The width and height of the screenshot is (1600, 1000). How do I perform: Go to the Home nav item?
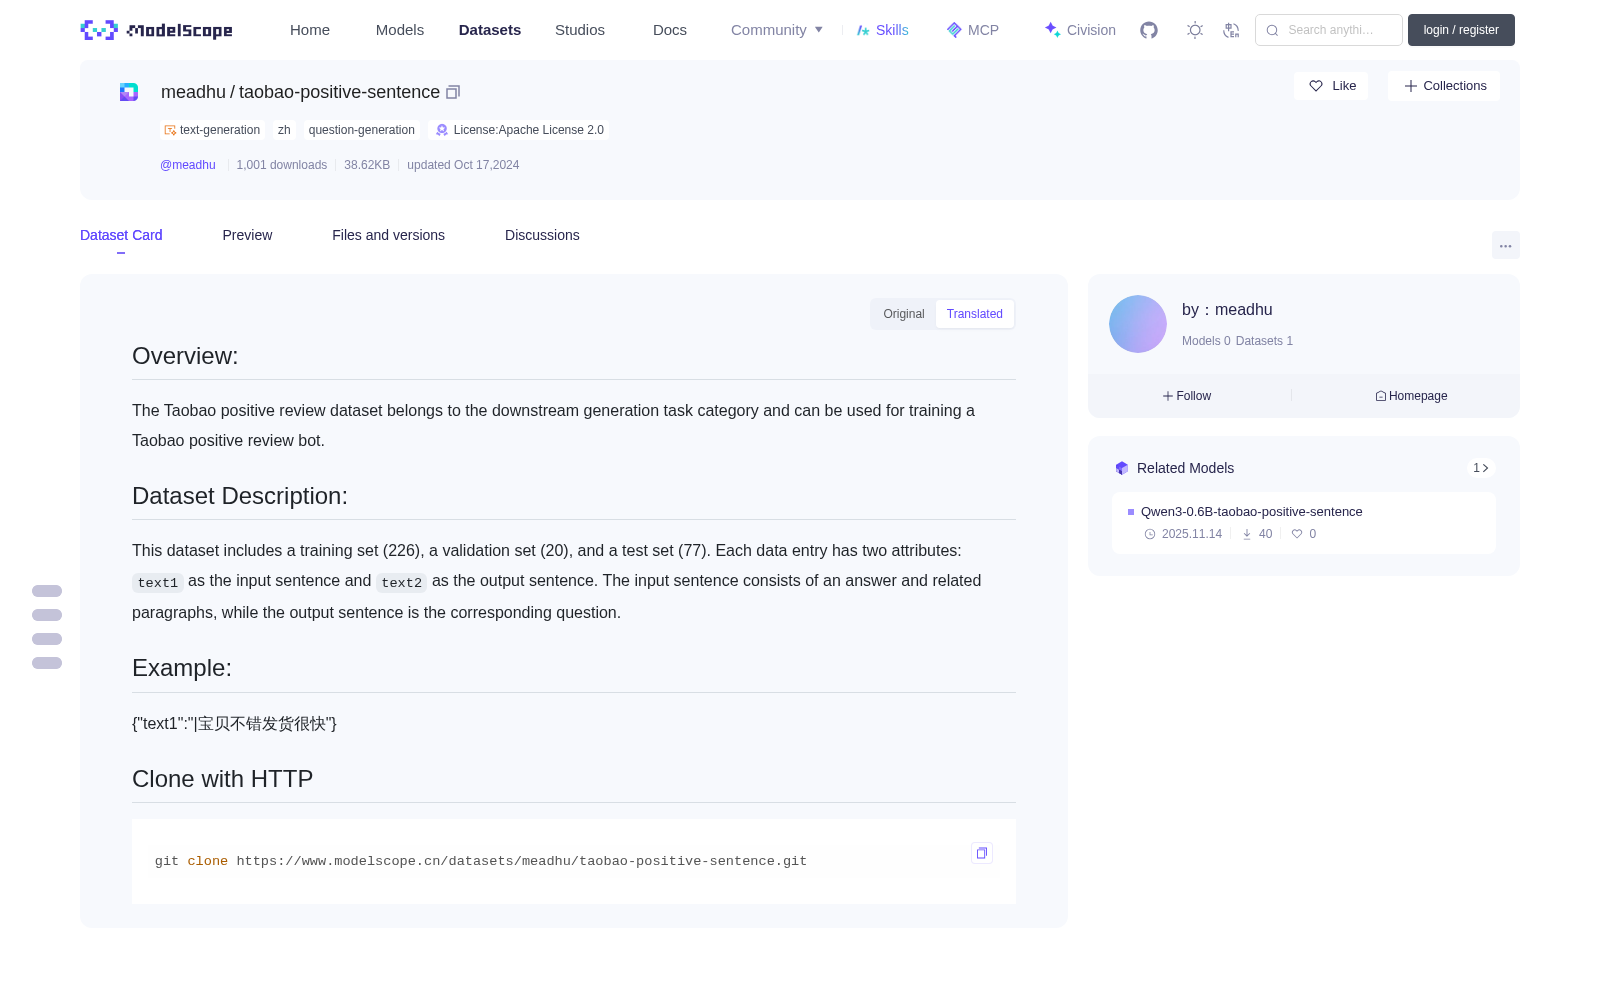tap(310, 30)
